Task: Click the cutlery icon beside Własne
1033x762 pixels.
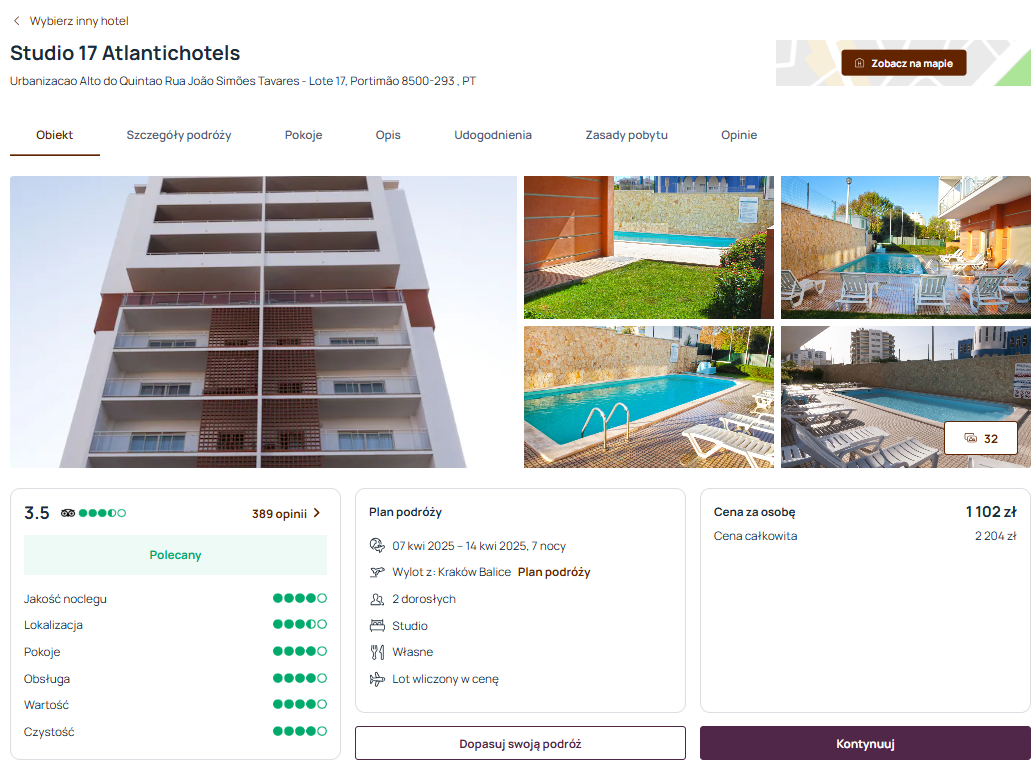Action: click(x=377, y=652)
